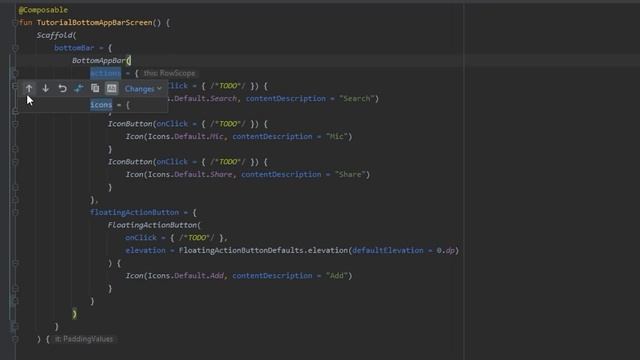Click the onClick parameter under FloatingActionButton(
The width and height of the screenshot is (640, 360).
pos(141,238)
